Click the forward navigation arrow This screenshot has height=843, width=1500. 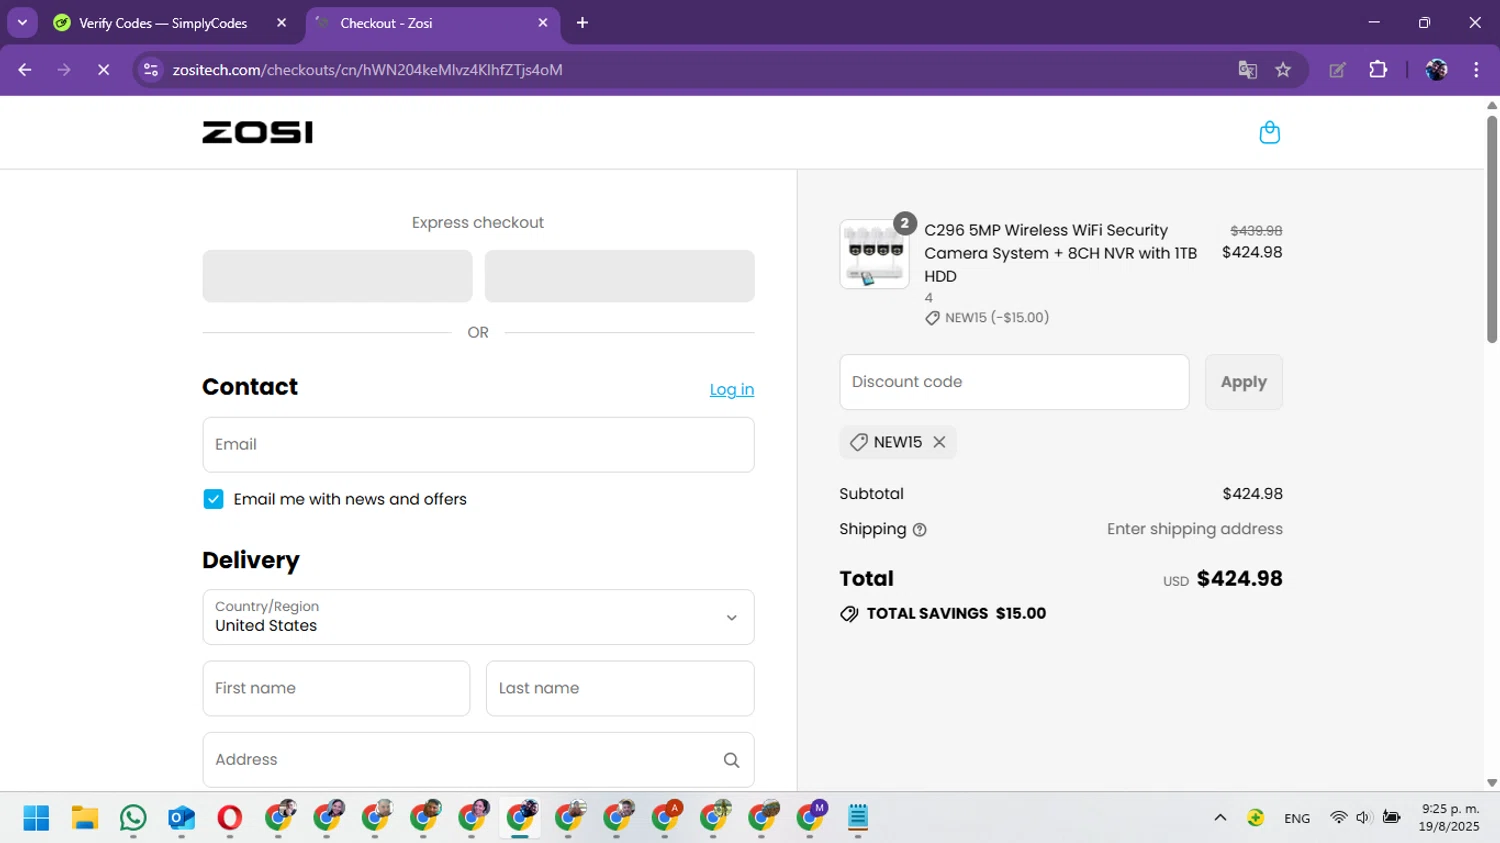coord(64,70)
